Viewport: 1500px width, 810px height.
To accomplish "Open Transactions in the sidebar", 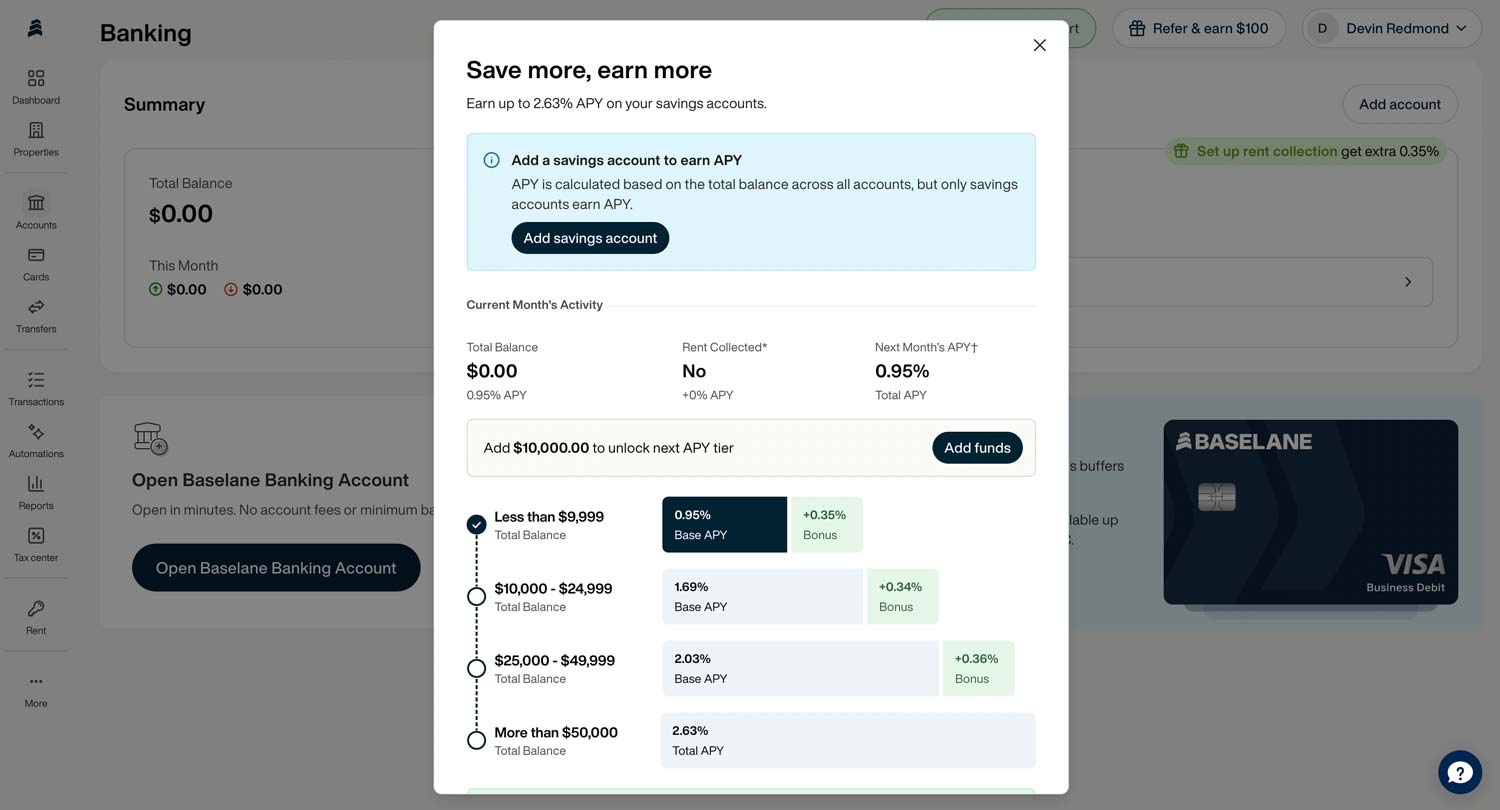I will 36,389.
